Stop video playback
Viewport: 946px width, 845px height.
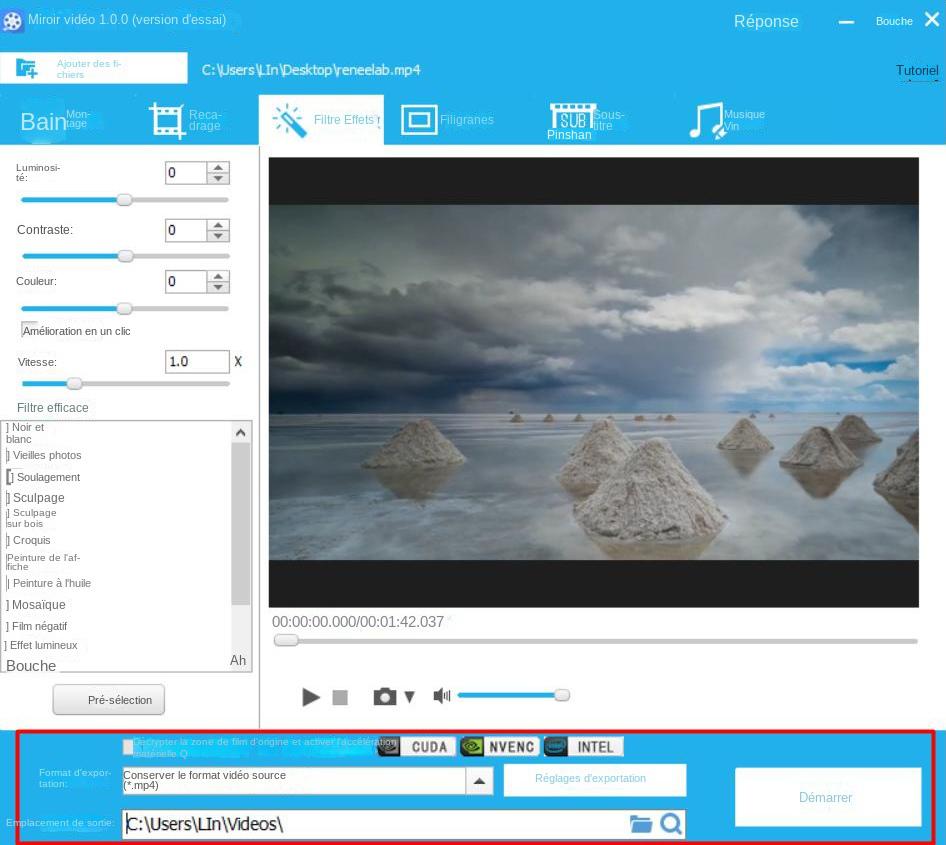pyautogui.click(x=340, y=696)
